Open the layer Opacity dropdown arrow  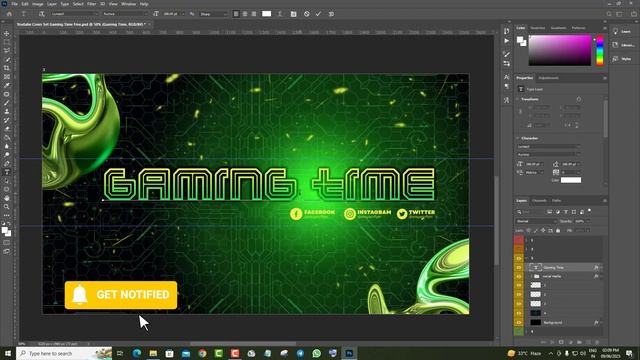coord(588,221)
